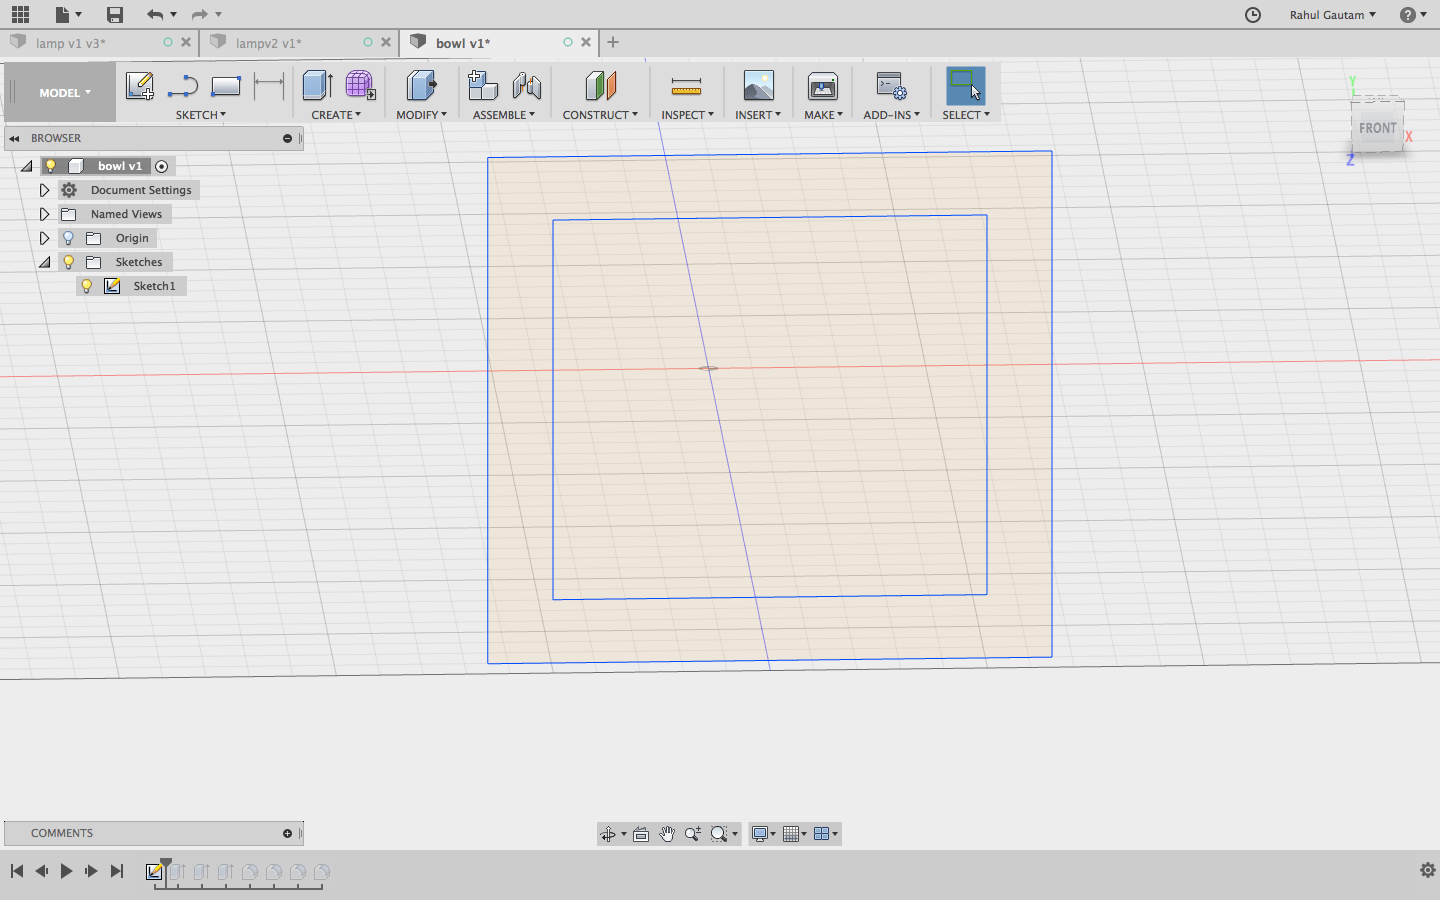Close the bowl v1 tab
The height and width of the screenshot is (900, 1440).
click(x=586, y=42)
